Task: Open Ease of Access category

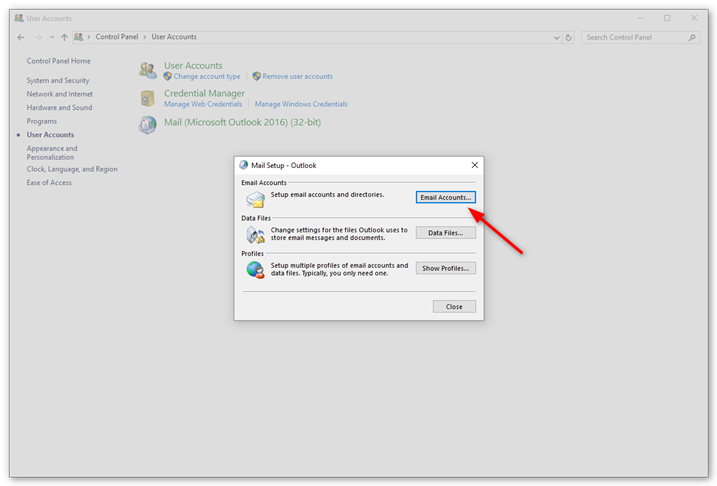Action: 49,182
